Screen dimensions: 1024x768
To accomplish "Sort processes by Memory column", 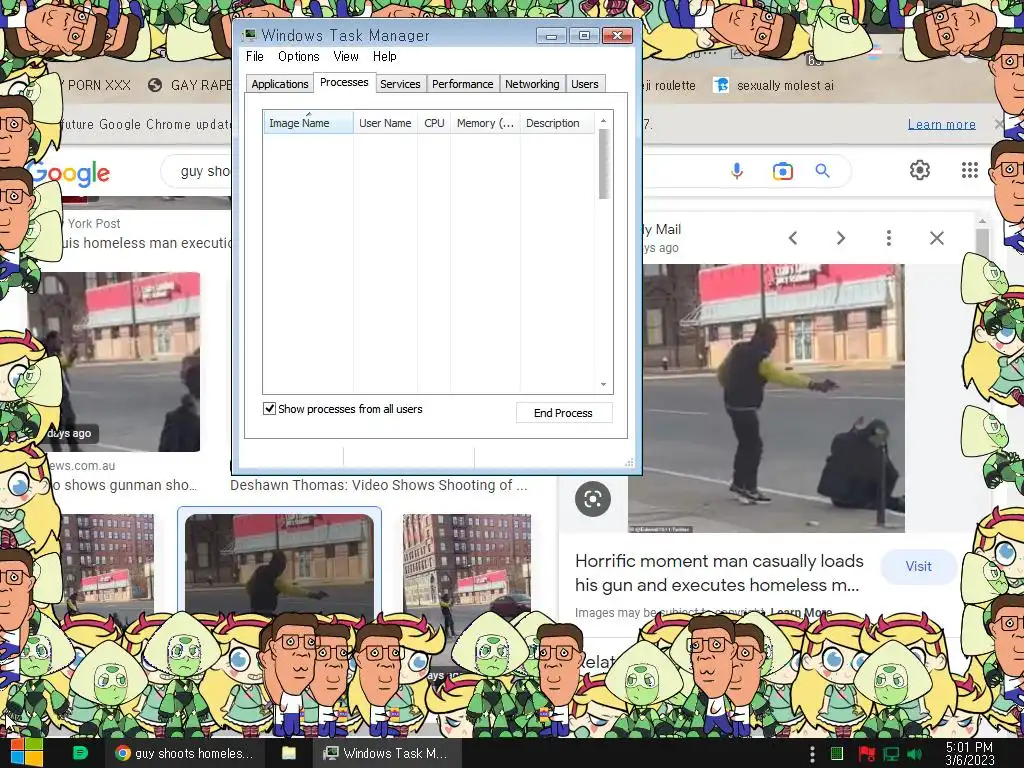I will point(485,123).
